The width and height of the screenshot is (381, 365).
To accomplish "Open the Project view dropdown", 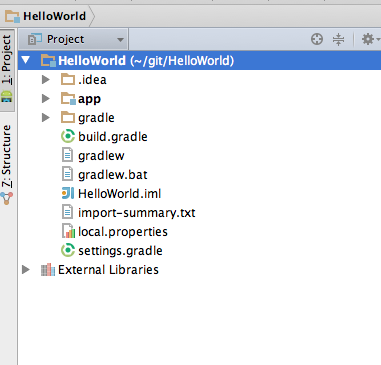I will [73, 39].
